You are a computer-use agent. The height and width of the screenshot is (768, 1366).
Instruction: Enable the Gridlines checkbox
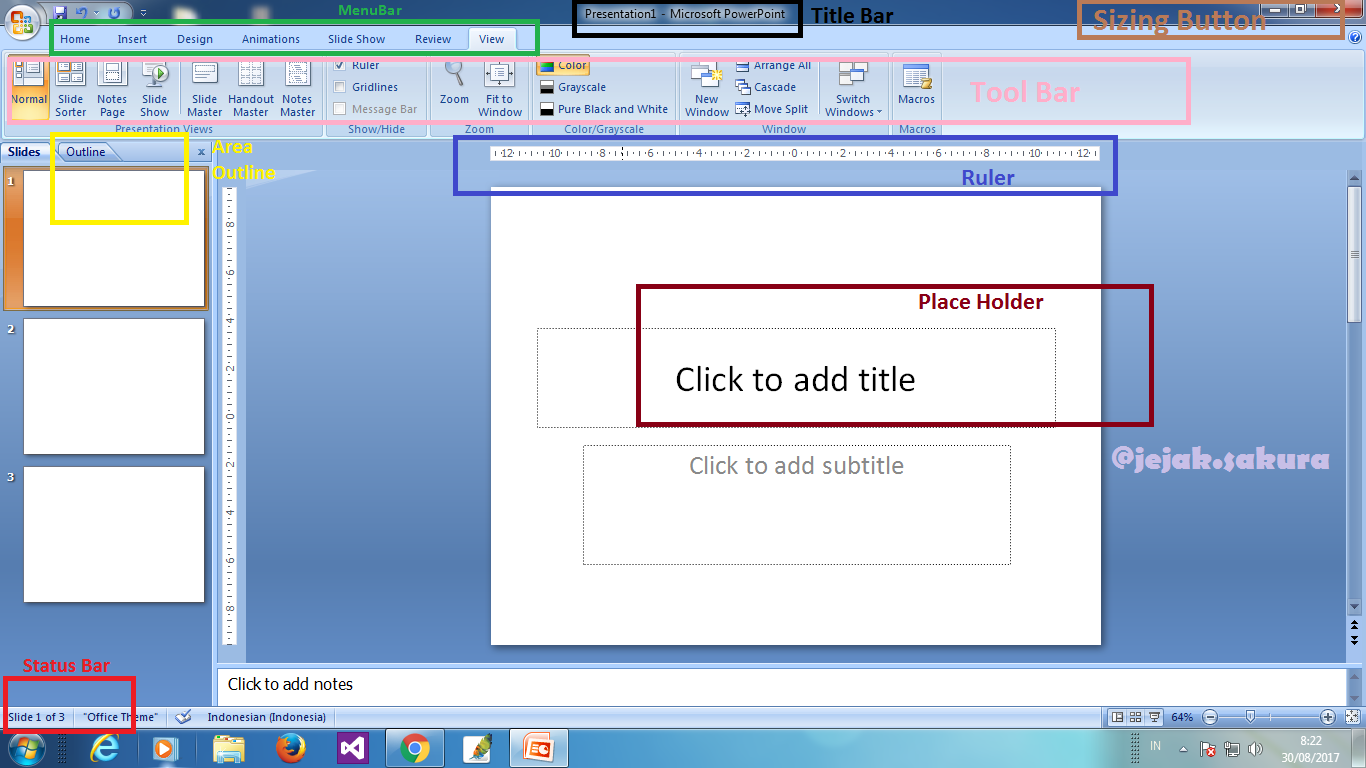[340, 87]
